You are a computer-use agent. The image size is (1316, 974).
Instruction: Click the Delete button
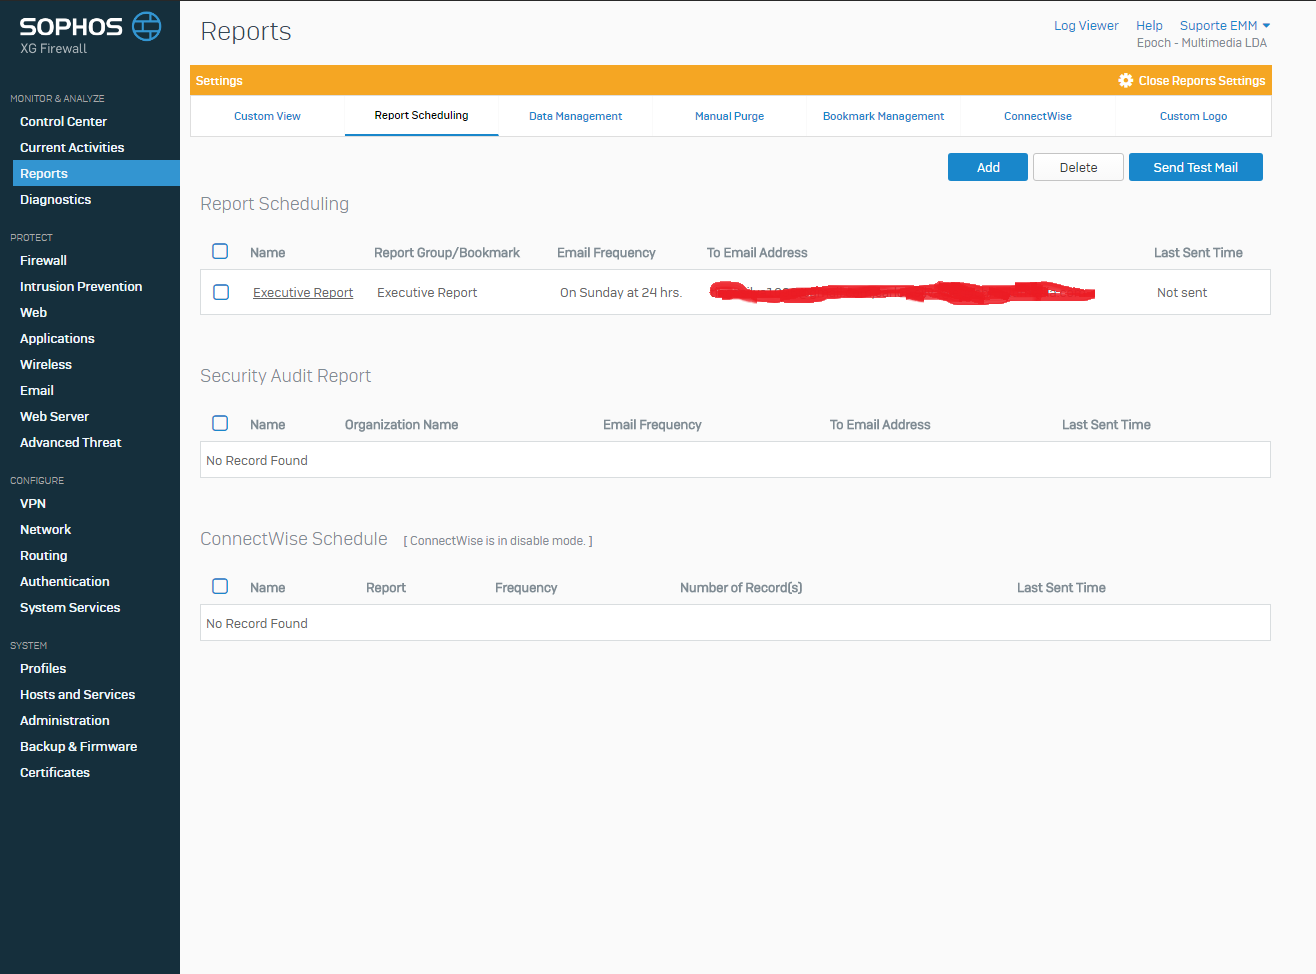tap(1078, 167)
